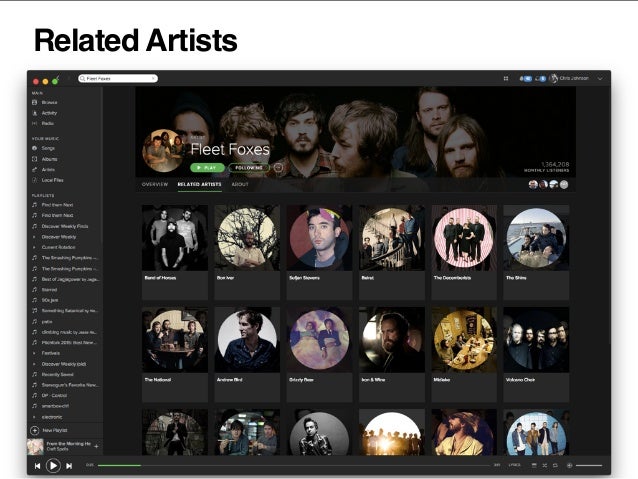Open the play queue icon

click(534, 465)
